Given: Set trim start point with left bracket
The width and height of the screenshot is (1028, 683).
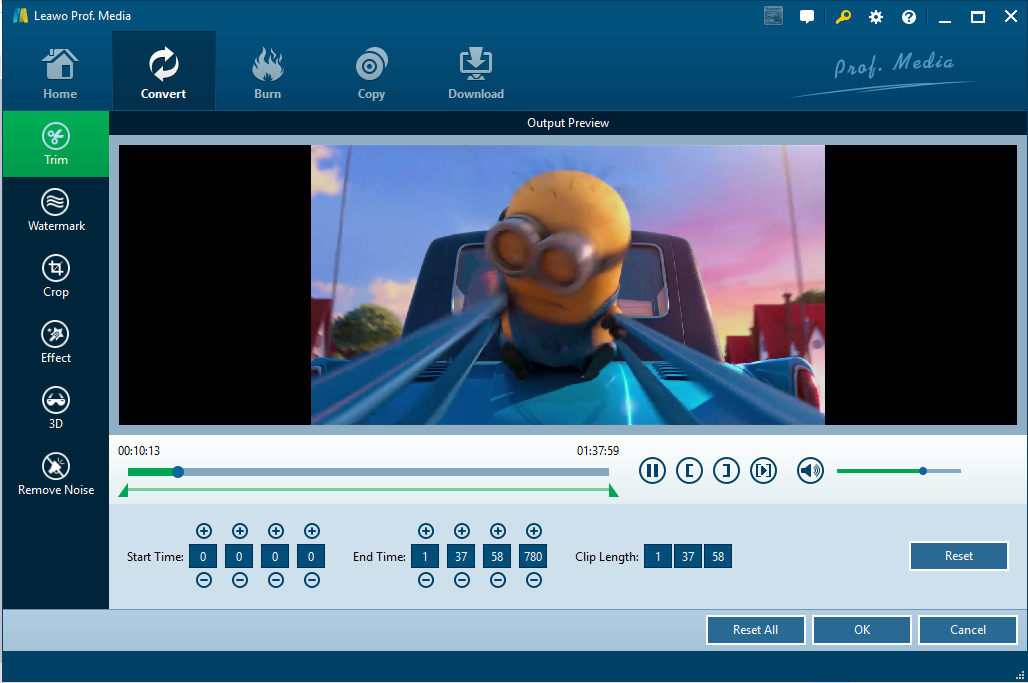Looking at the screenshot, I should point(689,470).
